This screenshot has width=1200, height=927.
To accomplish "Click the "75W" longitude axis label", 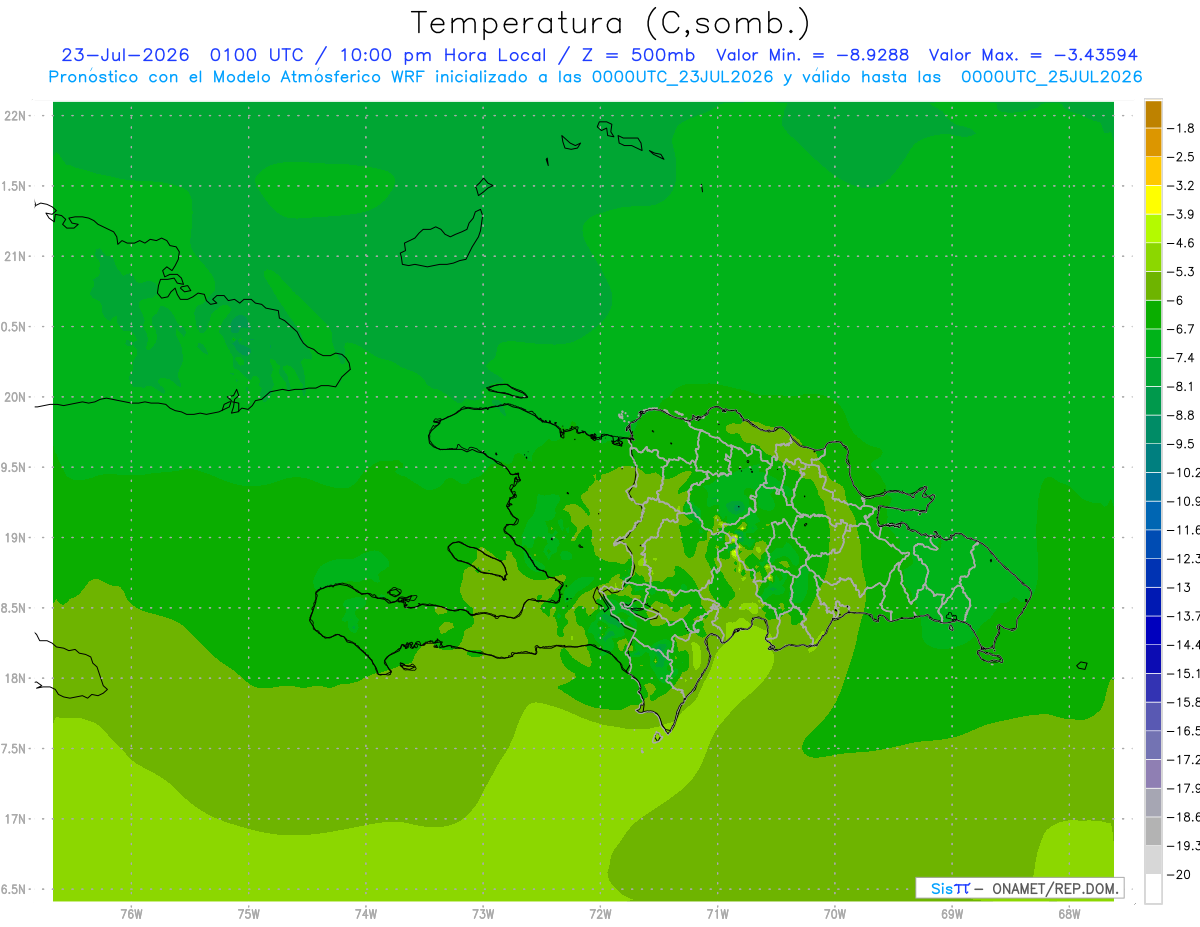I will (x=249, y=914).
